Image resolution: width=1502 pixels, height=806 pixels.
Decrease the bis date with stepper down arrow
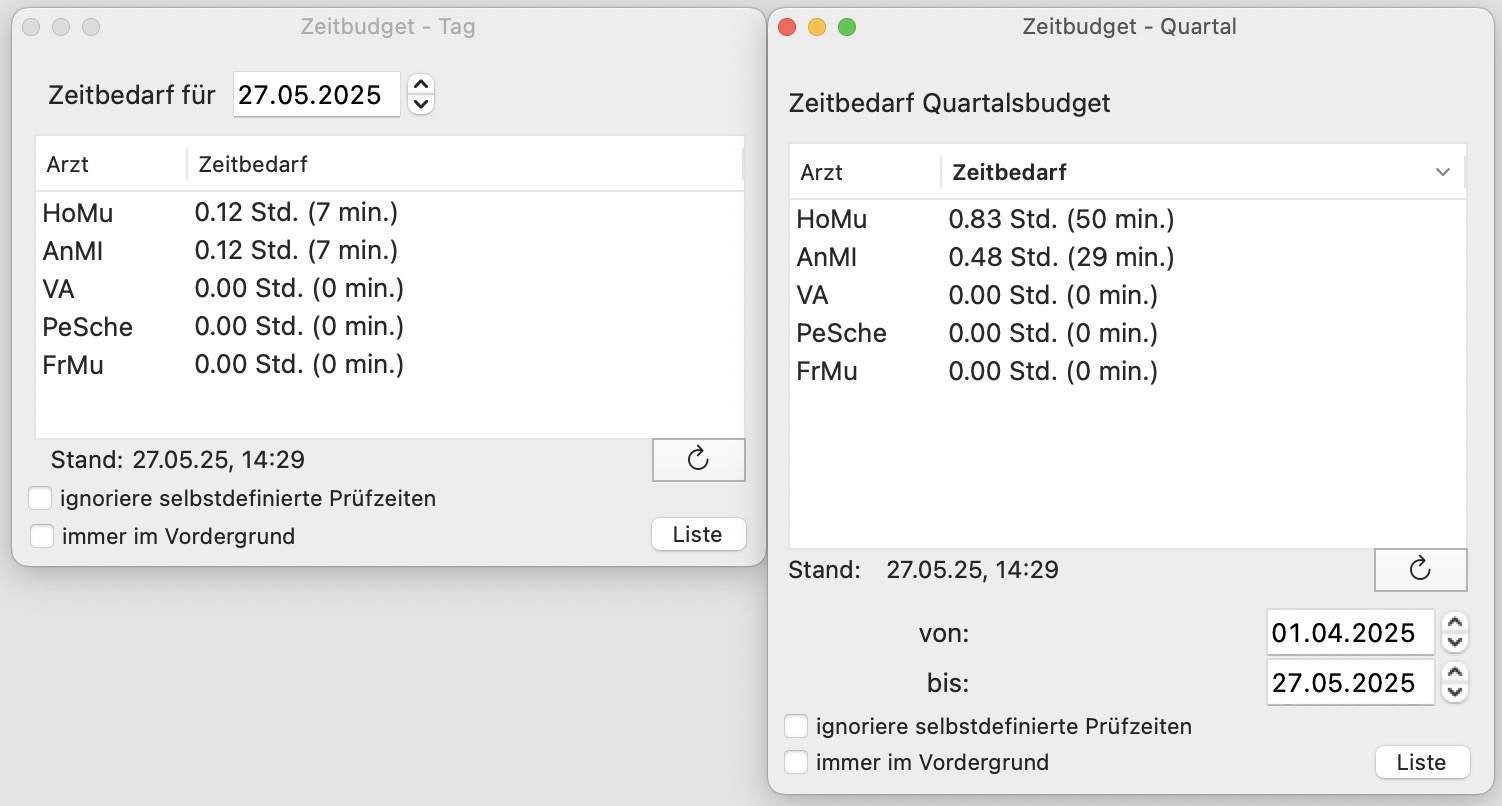tap(1456, 692)
